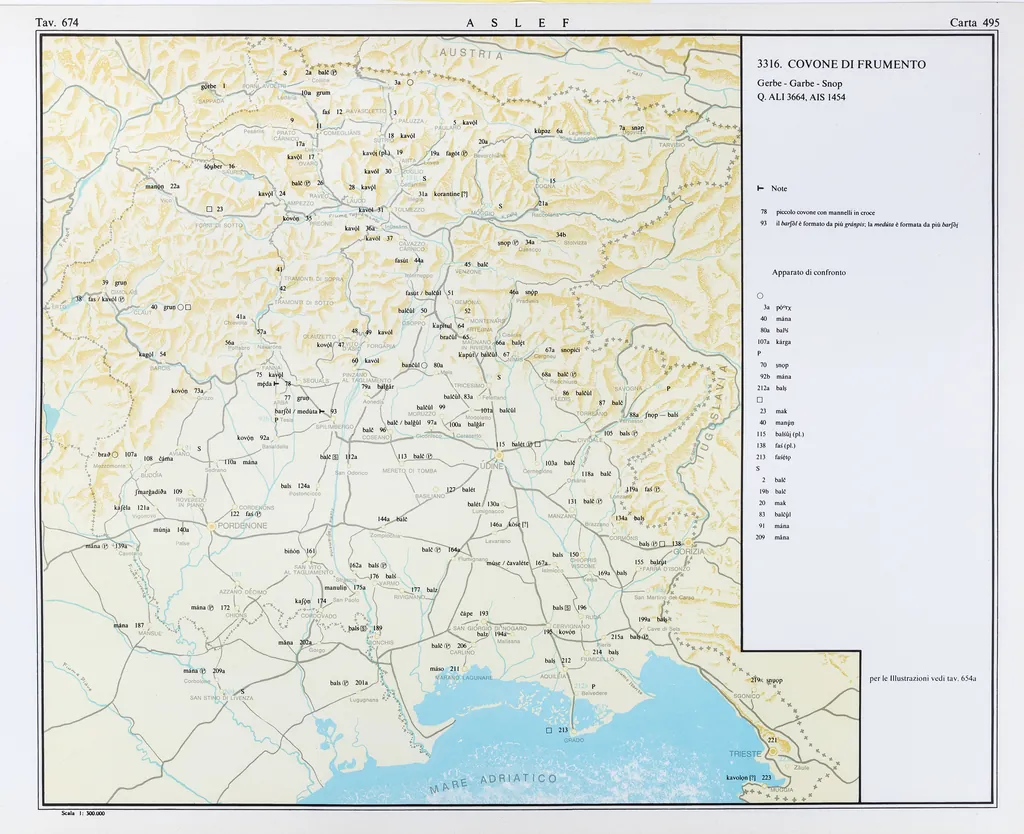Click the square symbol beside point 23
Image resolution: width=1024 pixels, height=834 pixels.
pos(209,209)
